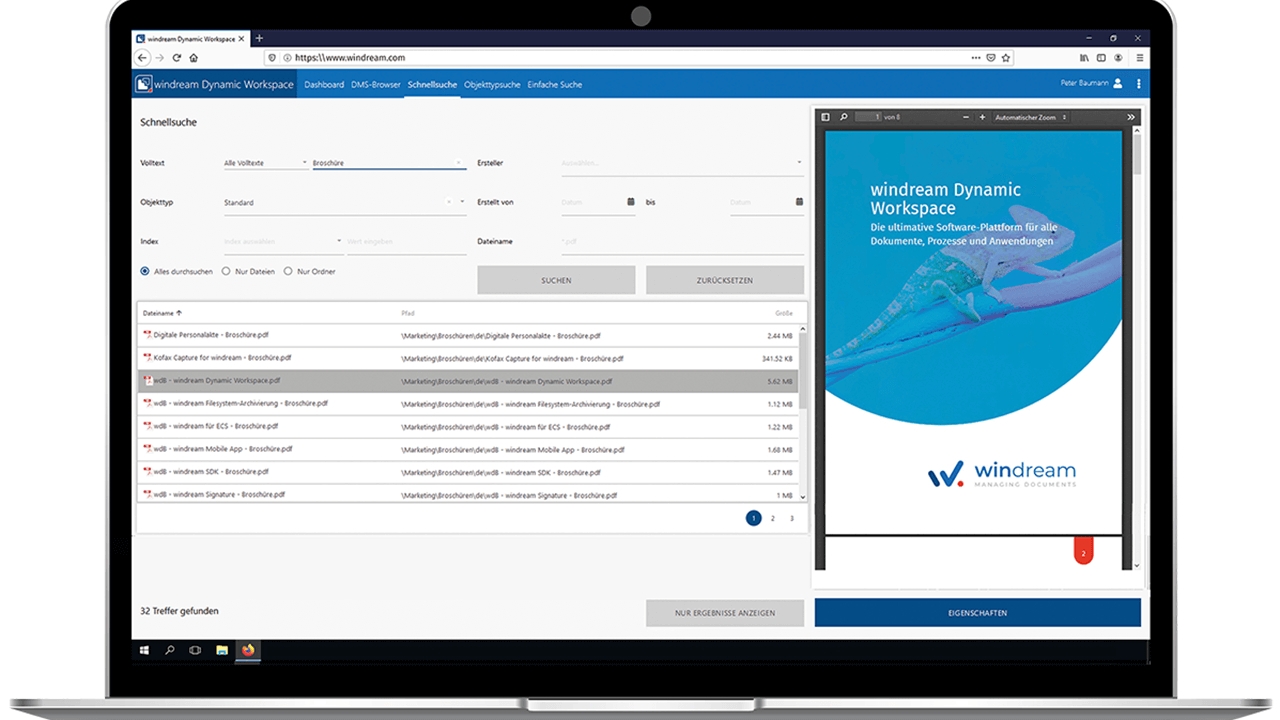Select the Schnellsuche tab

tap(432, 84)
